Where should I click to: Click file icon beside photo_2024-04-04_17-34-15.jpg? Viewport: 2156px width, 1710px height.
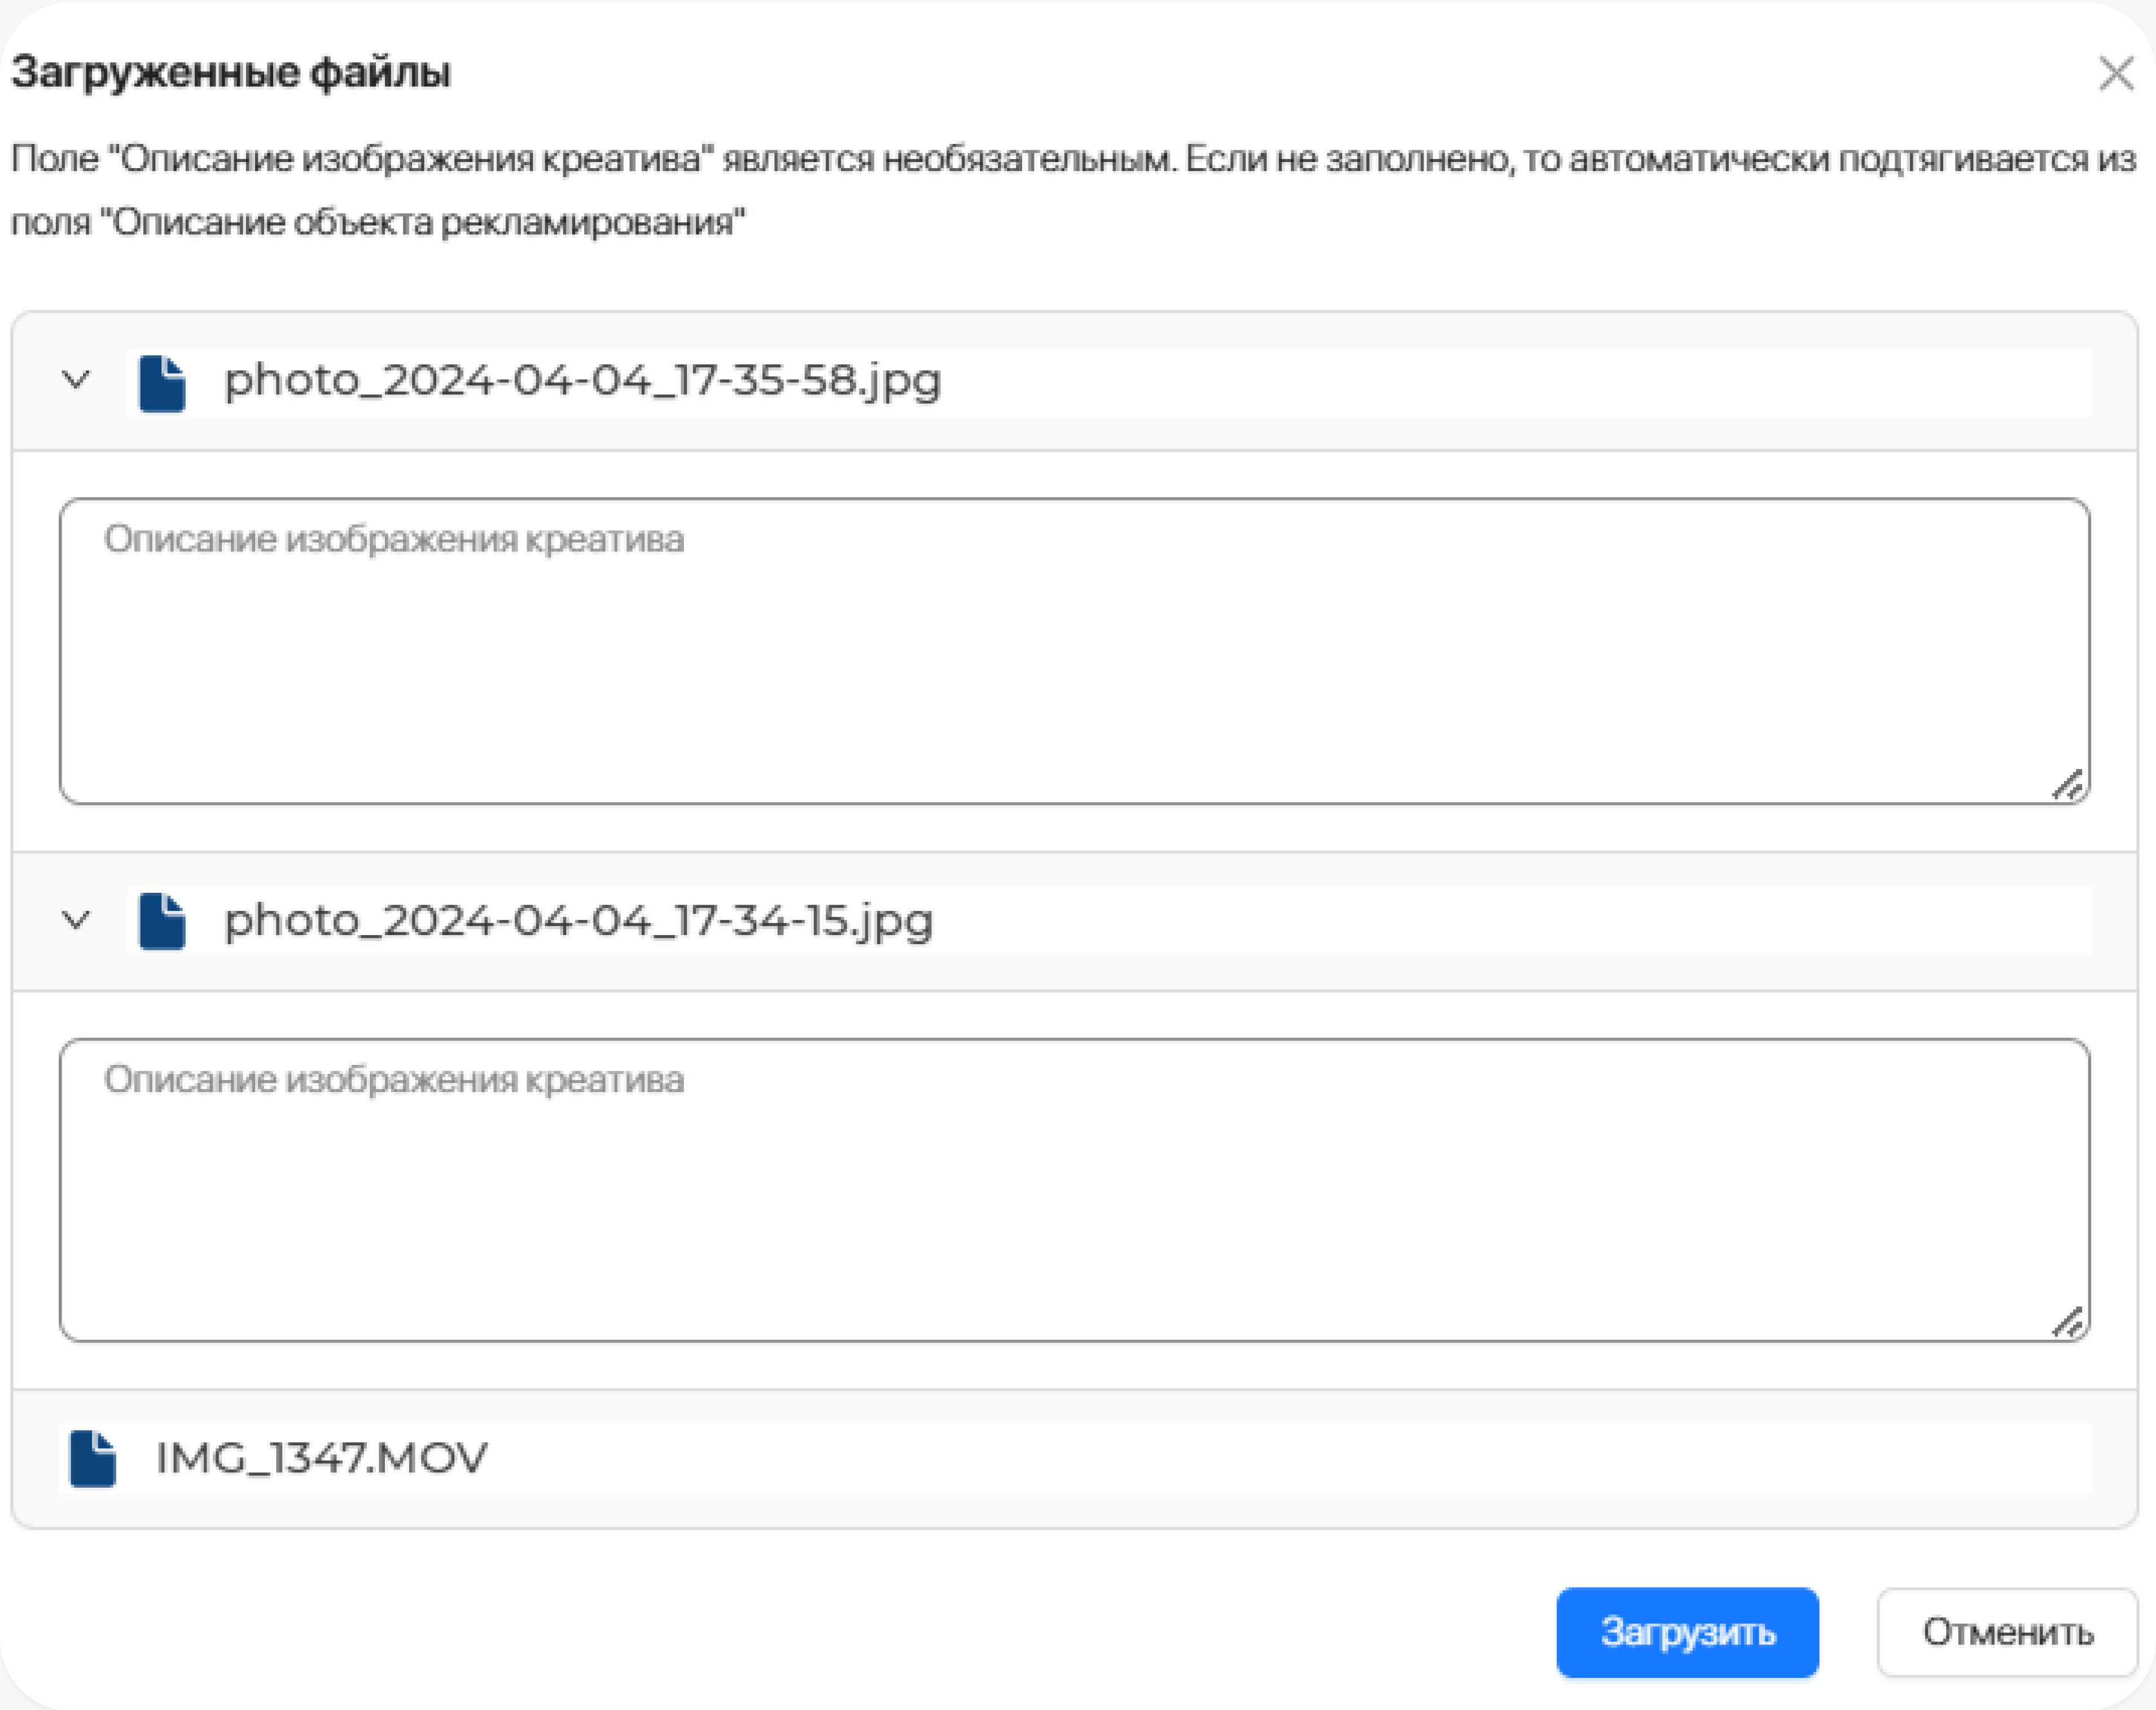tap(162, 921)
